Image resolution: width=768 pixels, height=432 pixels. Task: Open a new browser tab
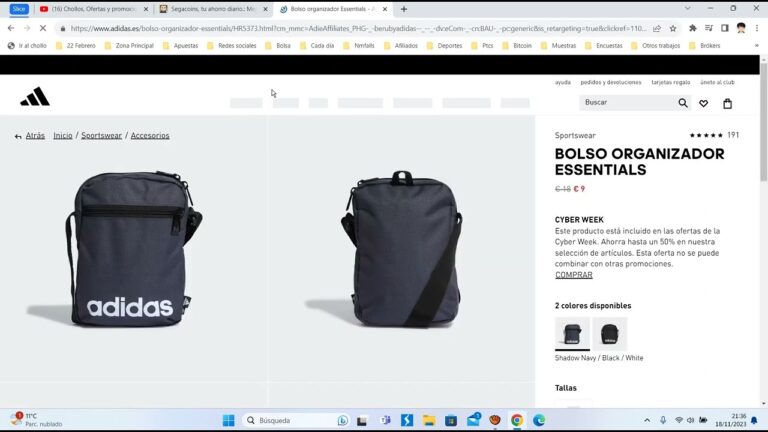pyautogui.click(x=404, y=9)
